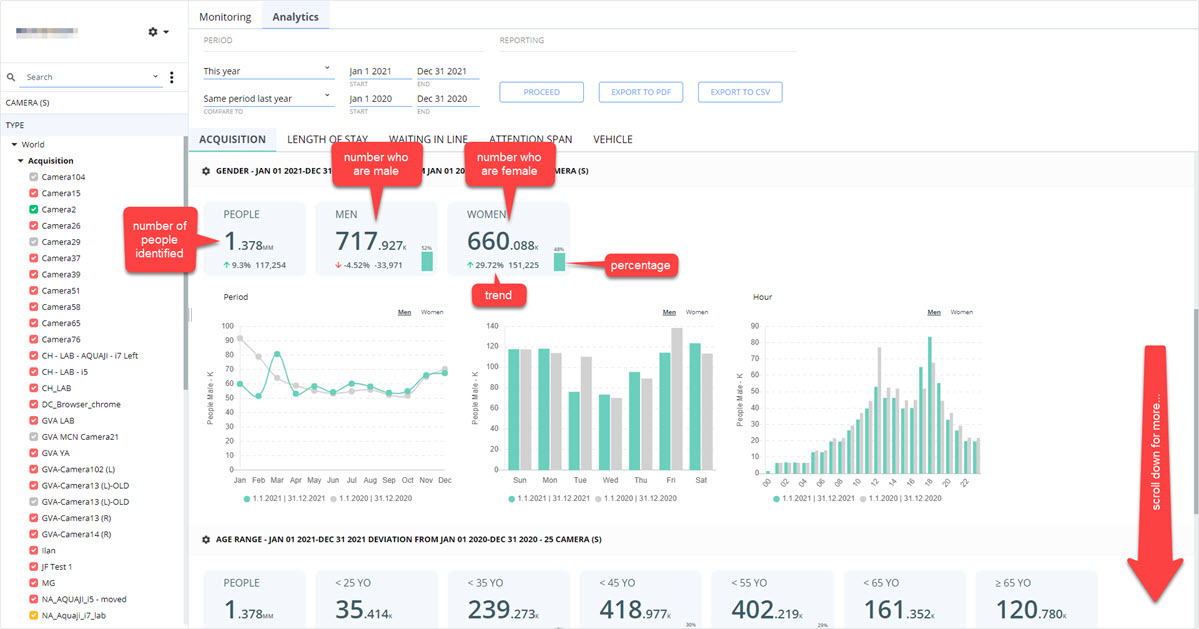Open the Vehicle tab

pyautogui.click(x=612, y=139)
